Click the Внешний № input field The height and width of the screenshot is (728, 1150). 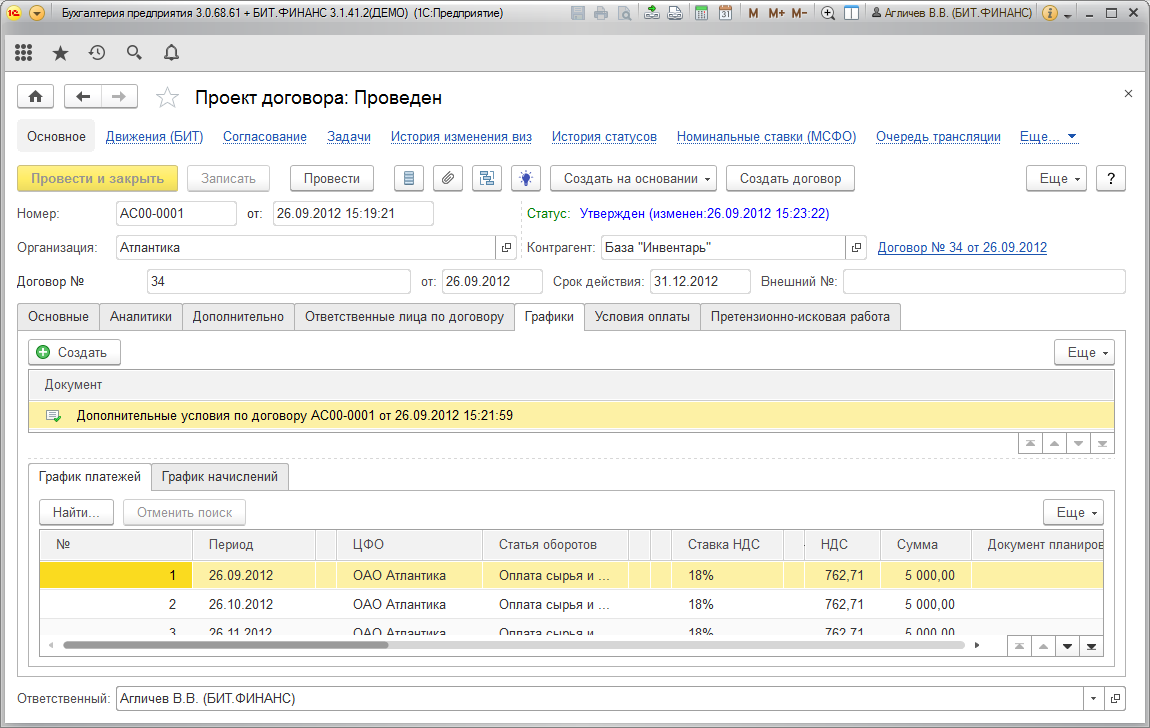click(984, 282)
